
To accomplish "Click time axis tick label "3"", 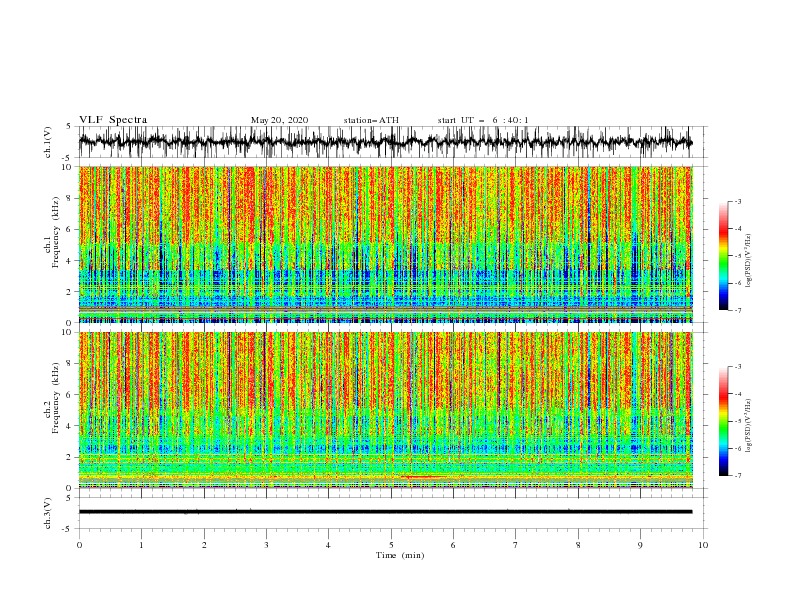I will point(266,545).
